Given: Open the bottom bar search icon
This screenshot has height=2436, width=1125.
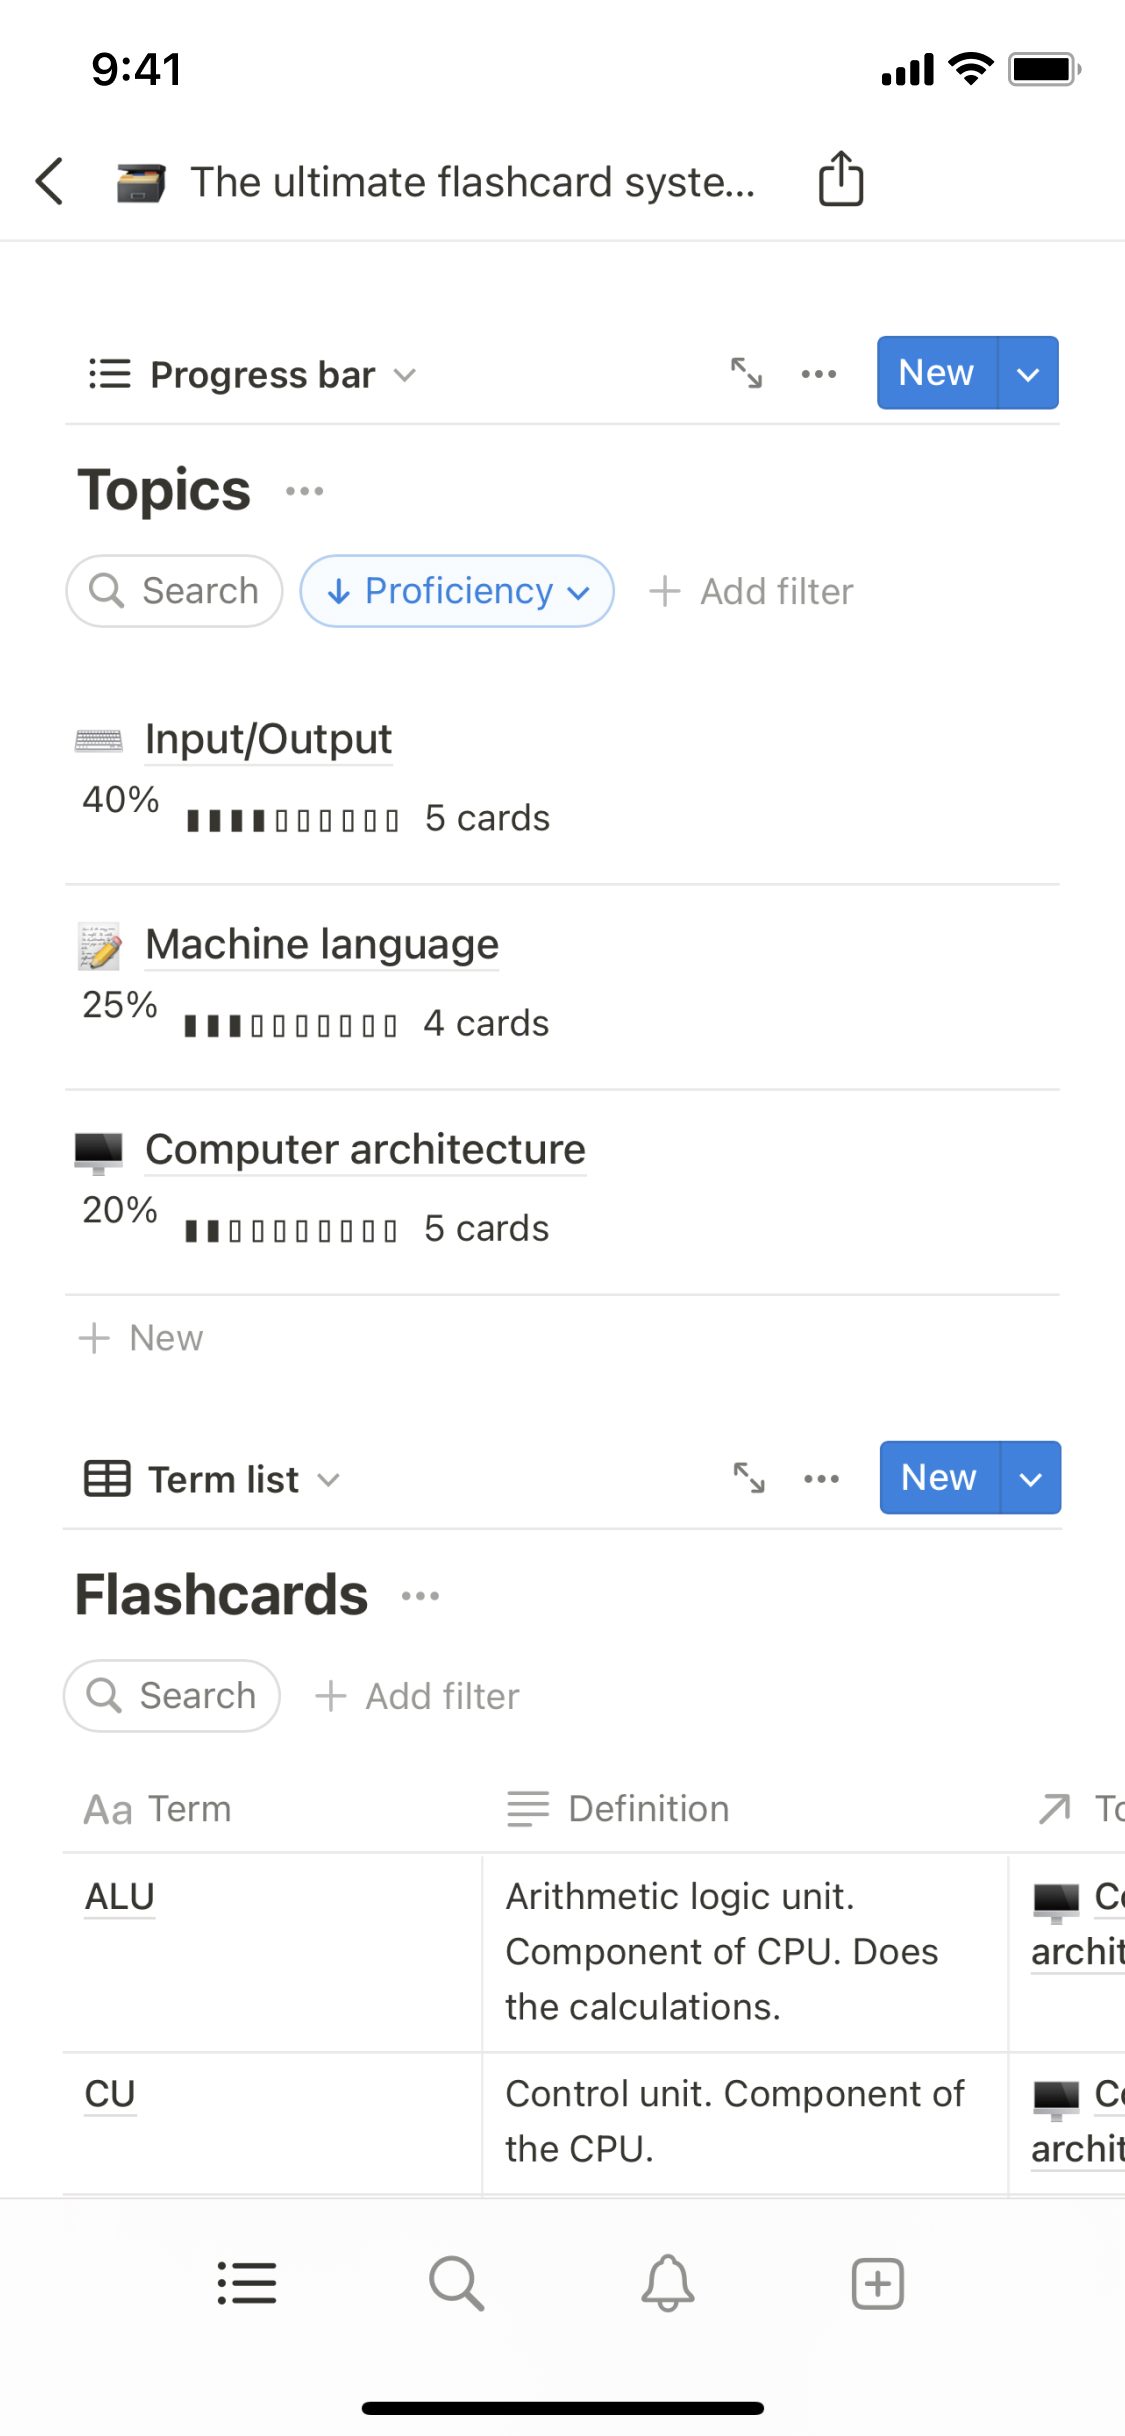Looking at the screenshot, I should click(457, 2284).
